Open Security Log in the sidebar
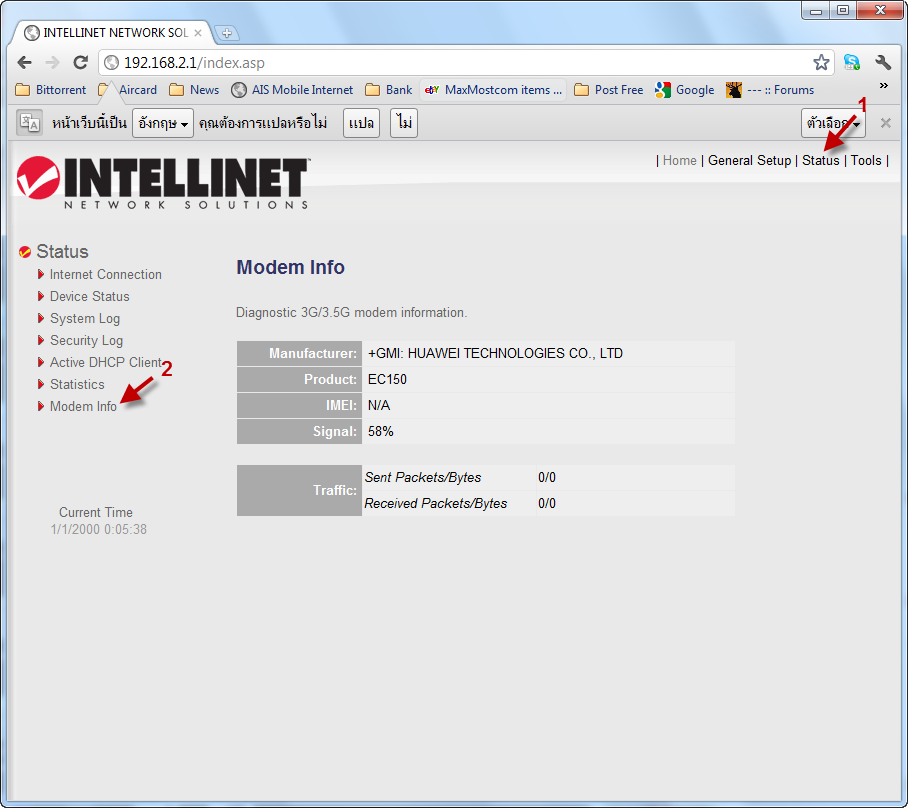The image size is (908, 808). (x=86, y=341)
